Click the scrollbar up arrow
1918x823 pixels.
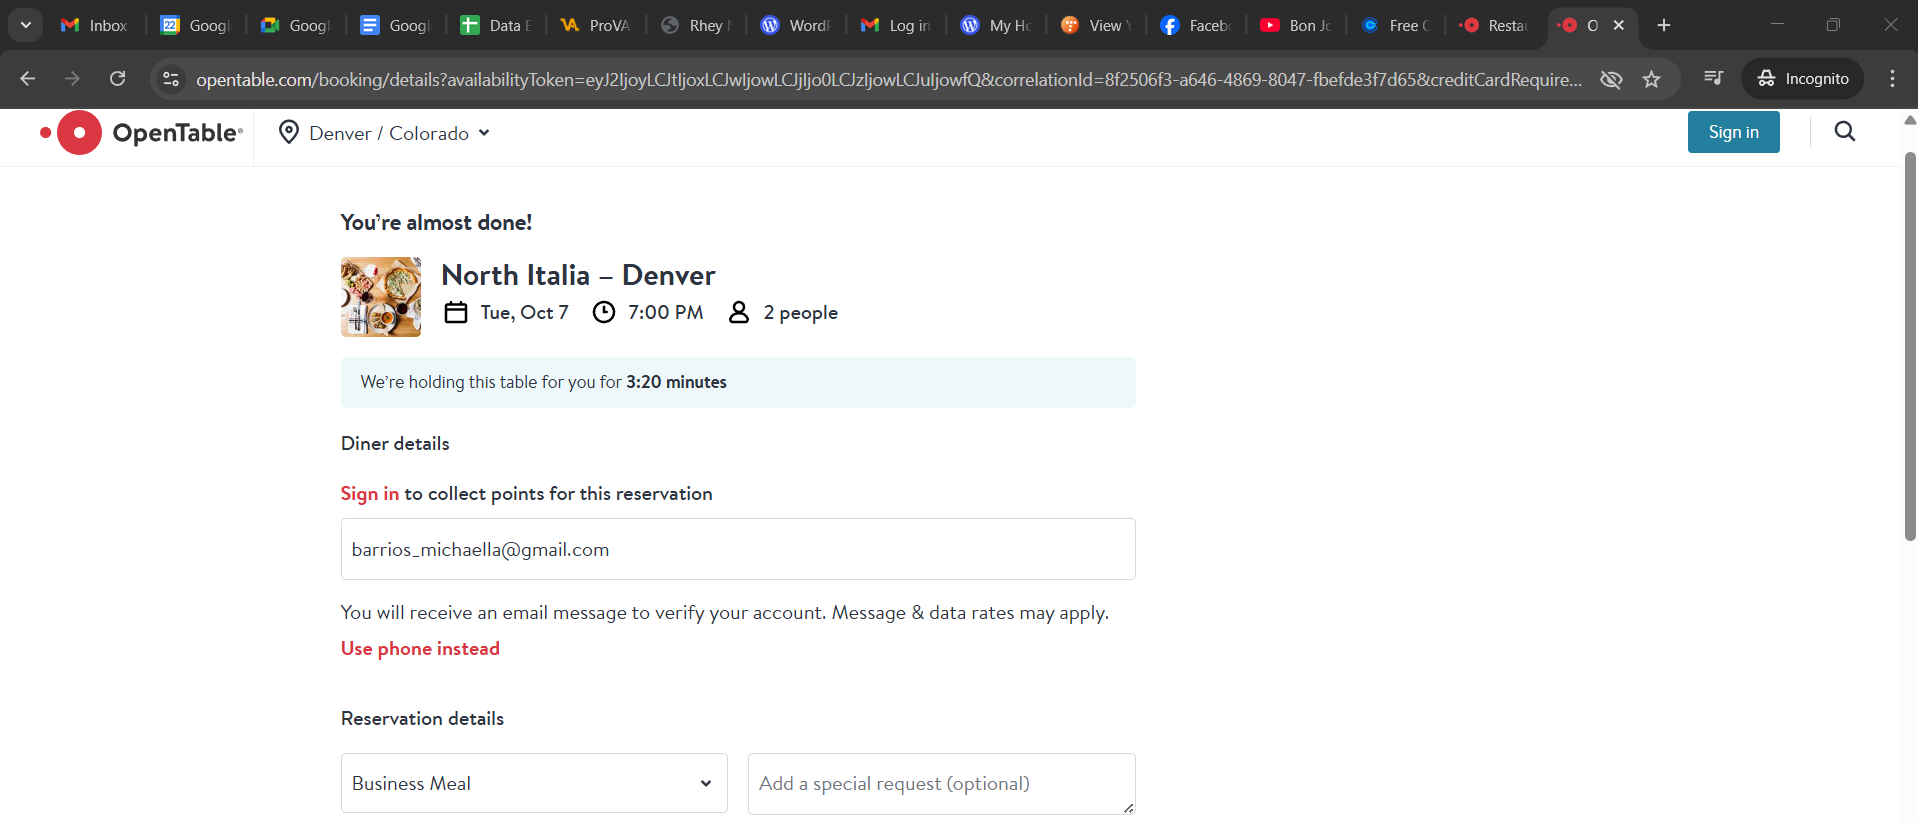click(x=1910, y=120)
